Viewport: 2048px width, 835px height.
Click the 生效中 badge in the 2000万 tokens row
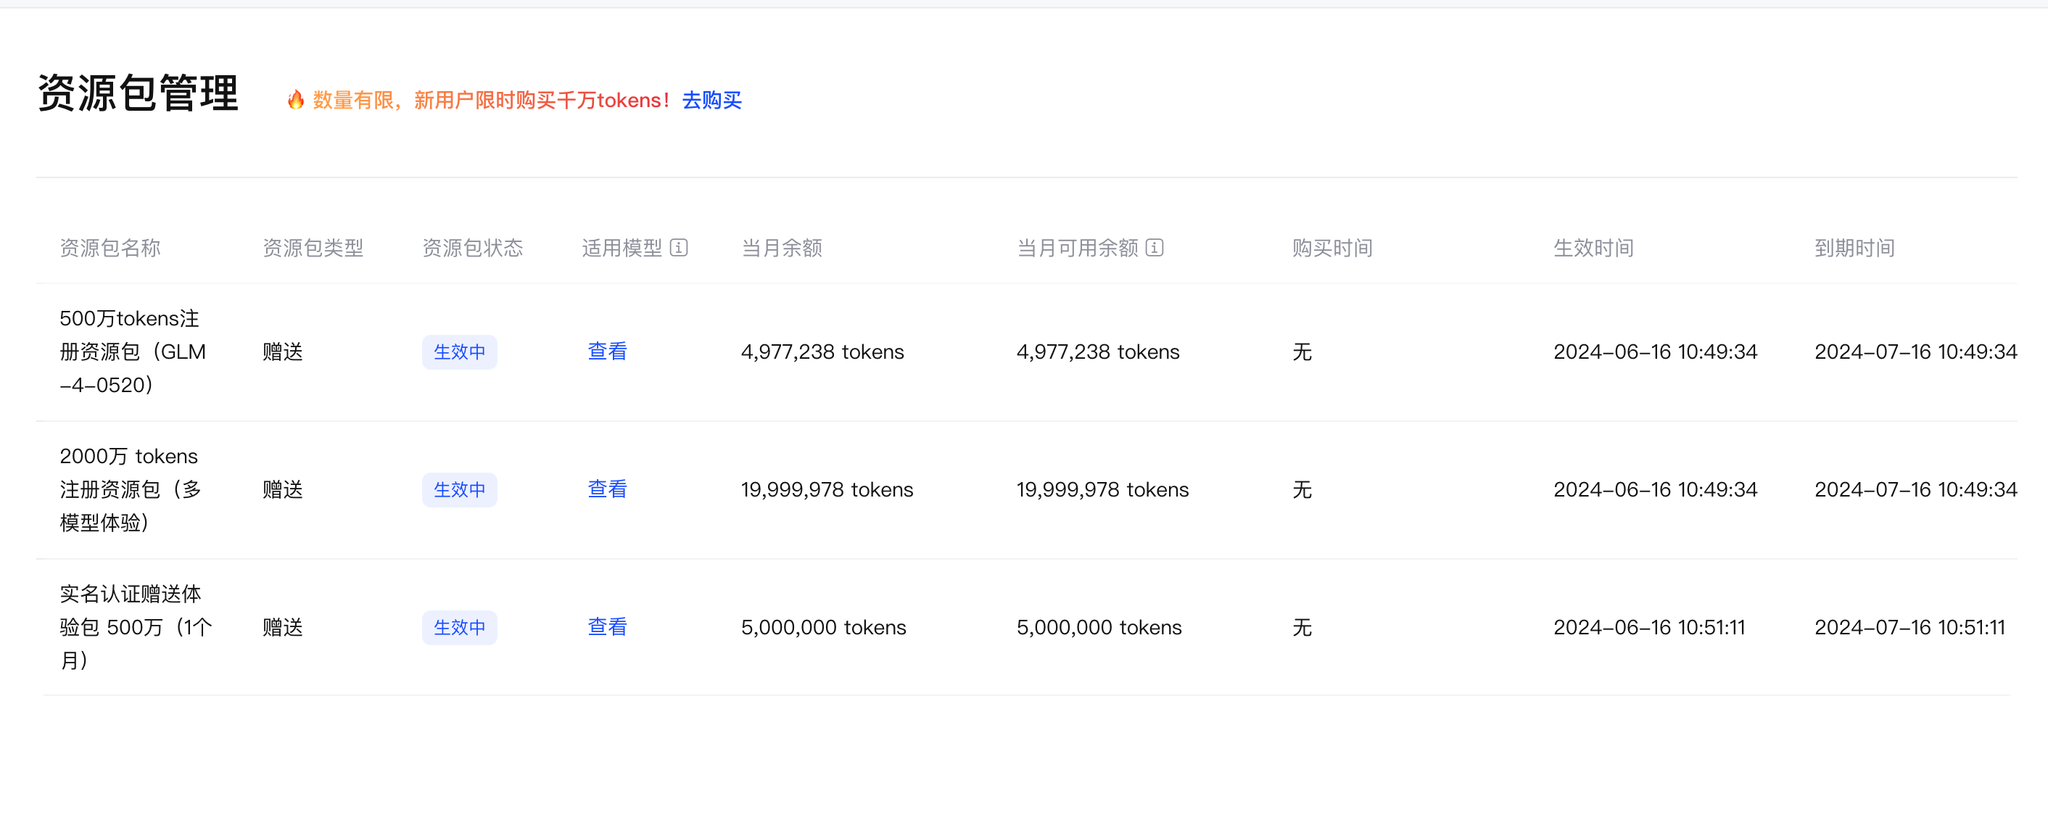460,490
